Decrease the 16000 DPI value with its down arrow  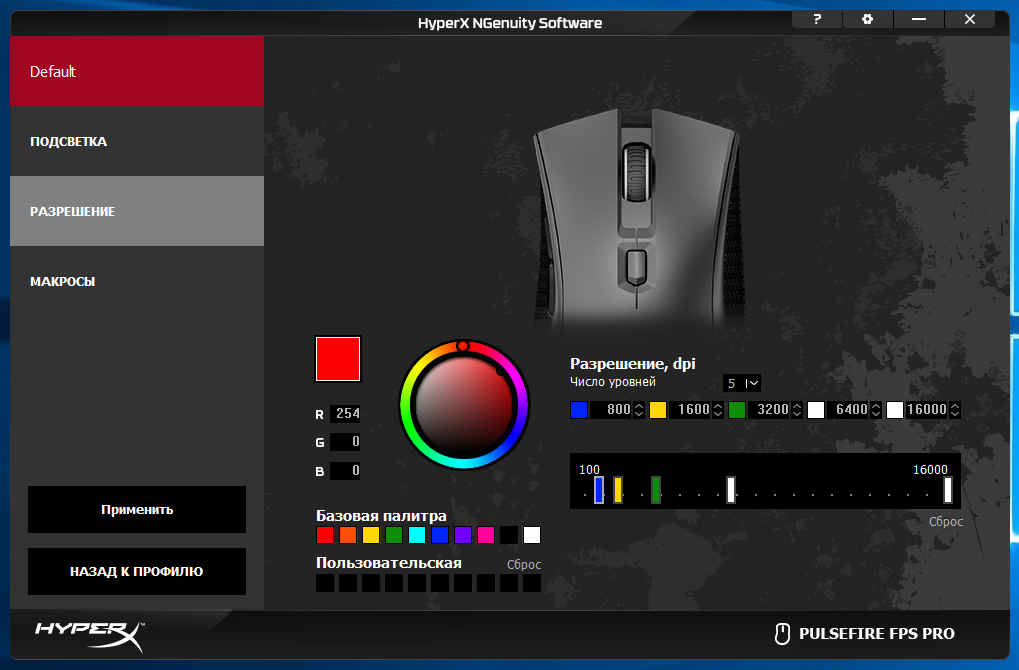pyautogui.click(x=953, y=413)
